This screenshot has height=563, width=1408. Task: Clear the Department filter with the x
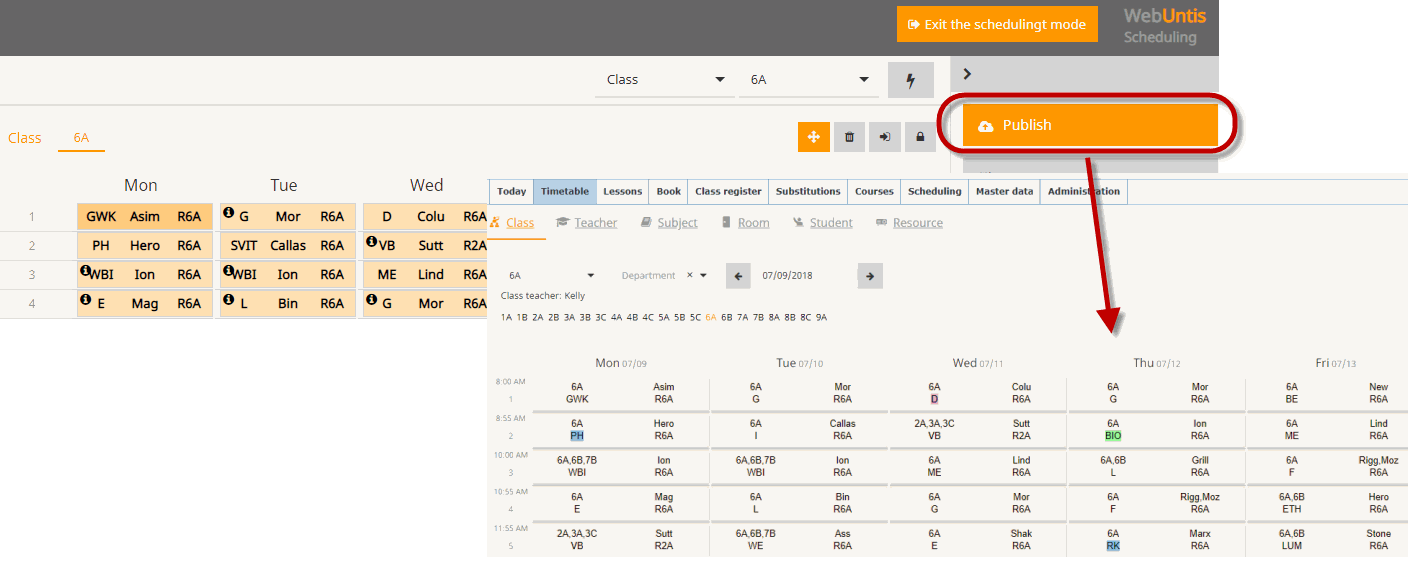pyautogui.click(x=689, y=275)
